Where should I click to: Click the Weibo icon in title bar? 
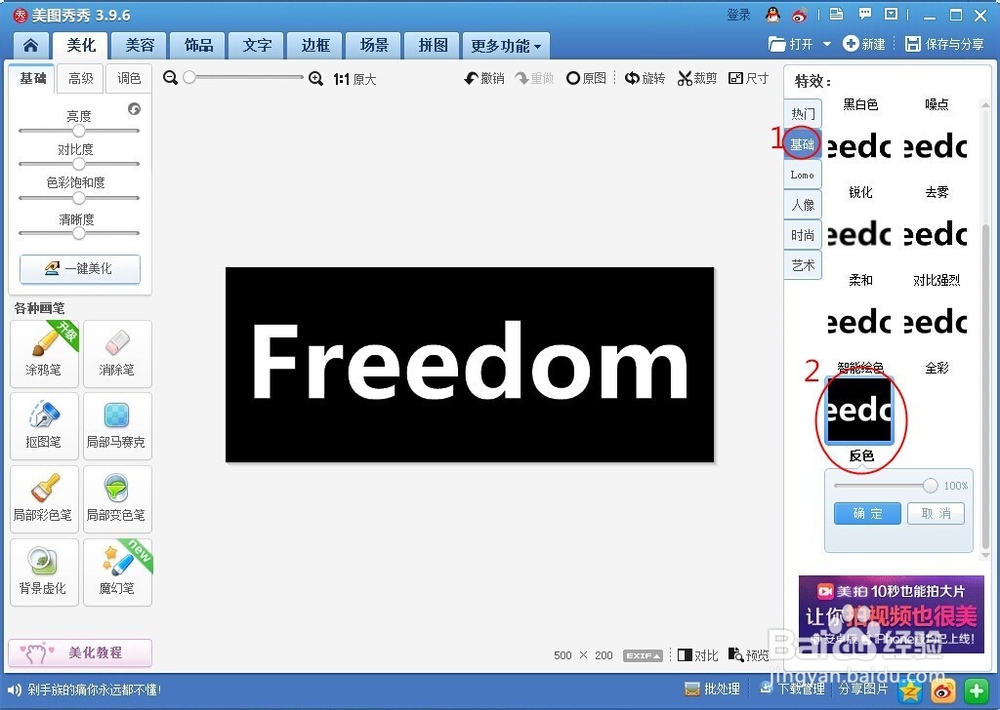[x=800, y=14]
